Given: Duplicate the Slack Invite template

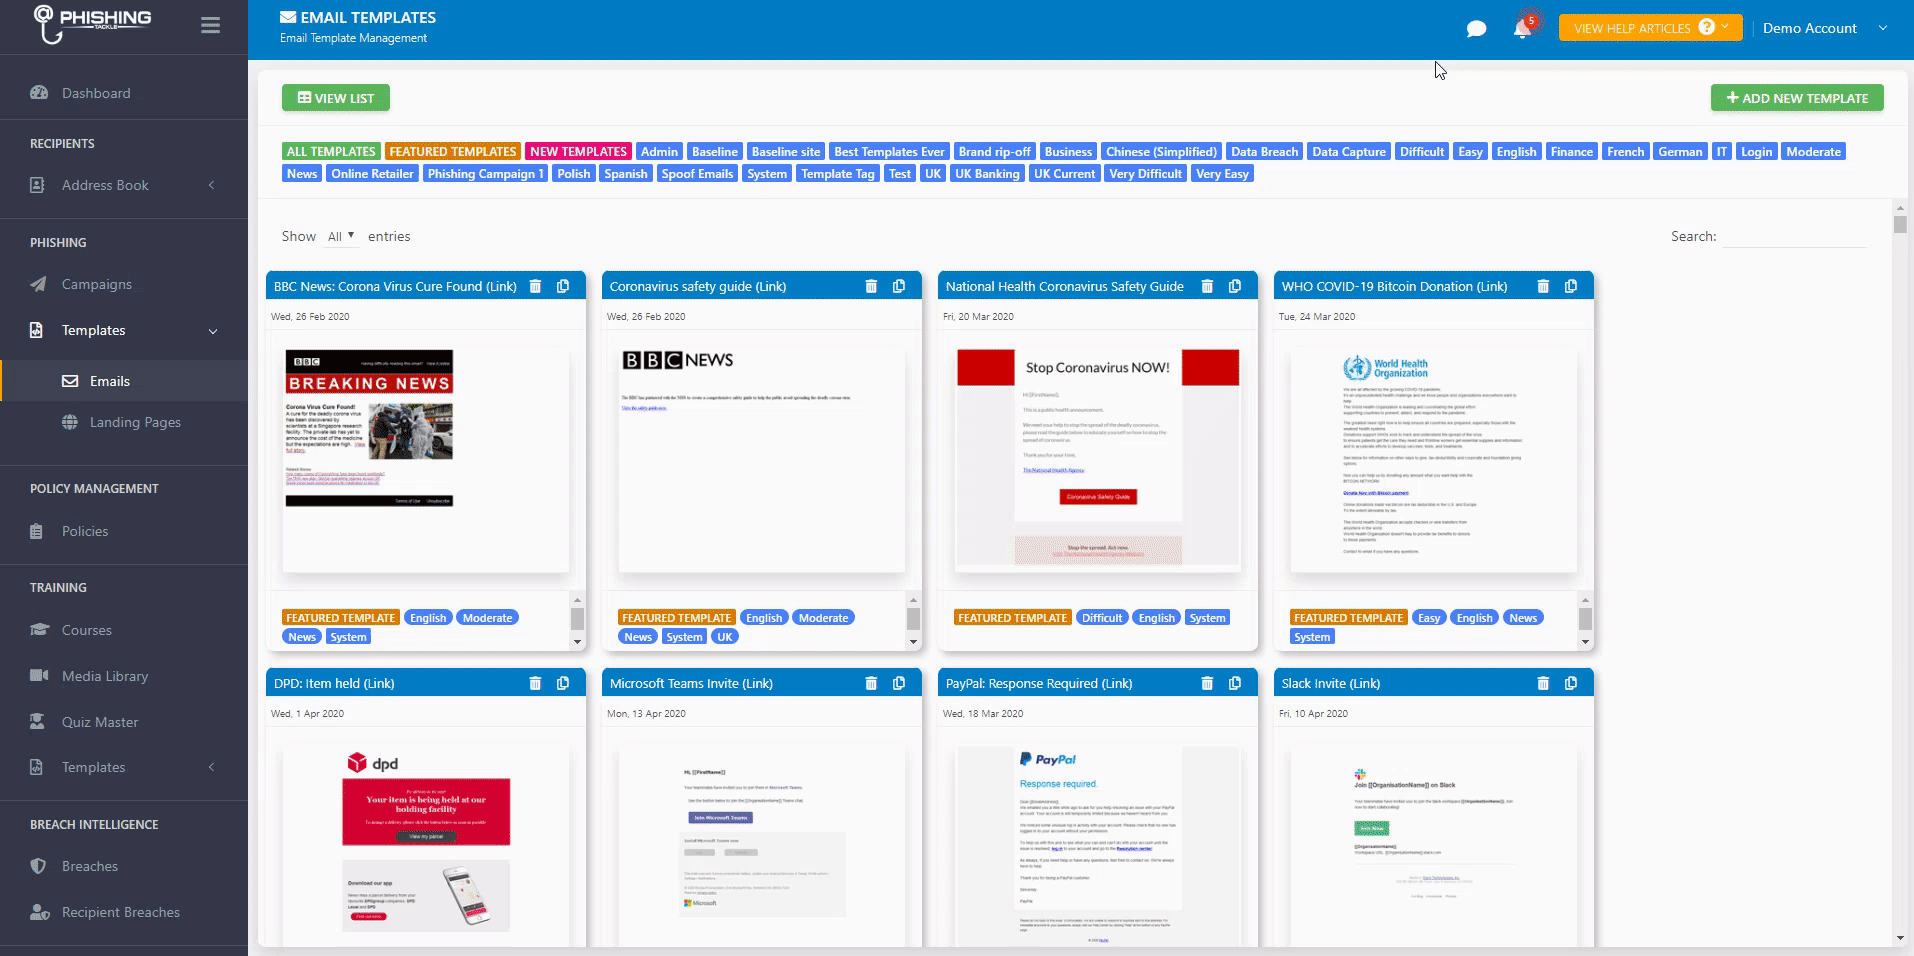Looking at the screenshot, I should pos(1571,683).
